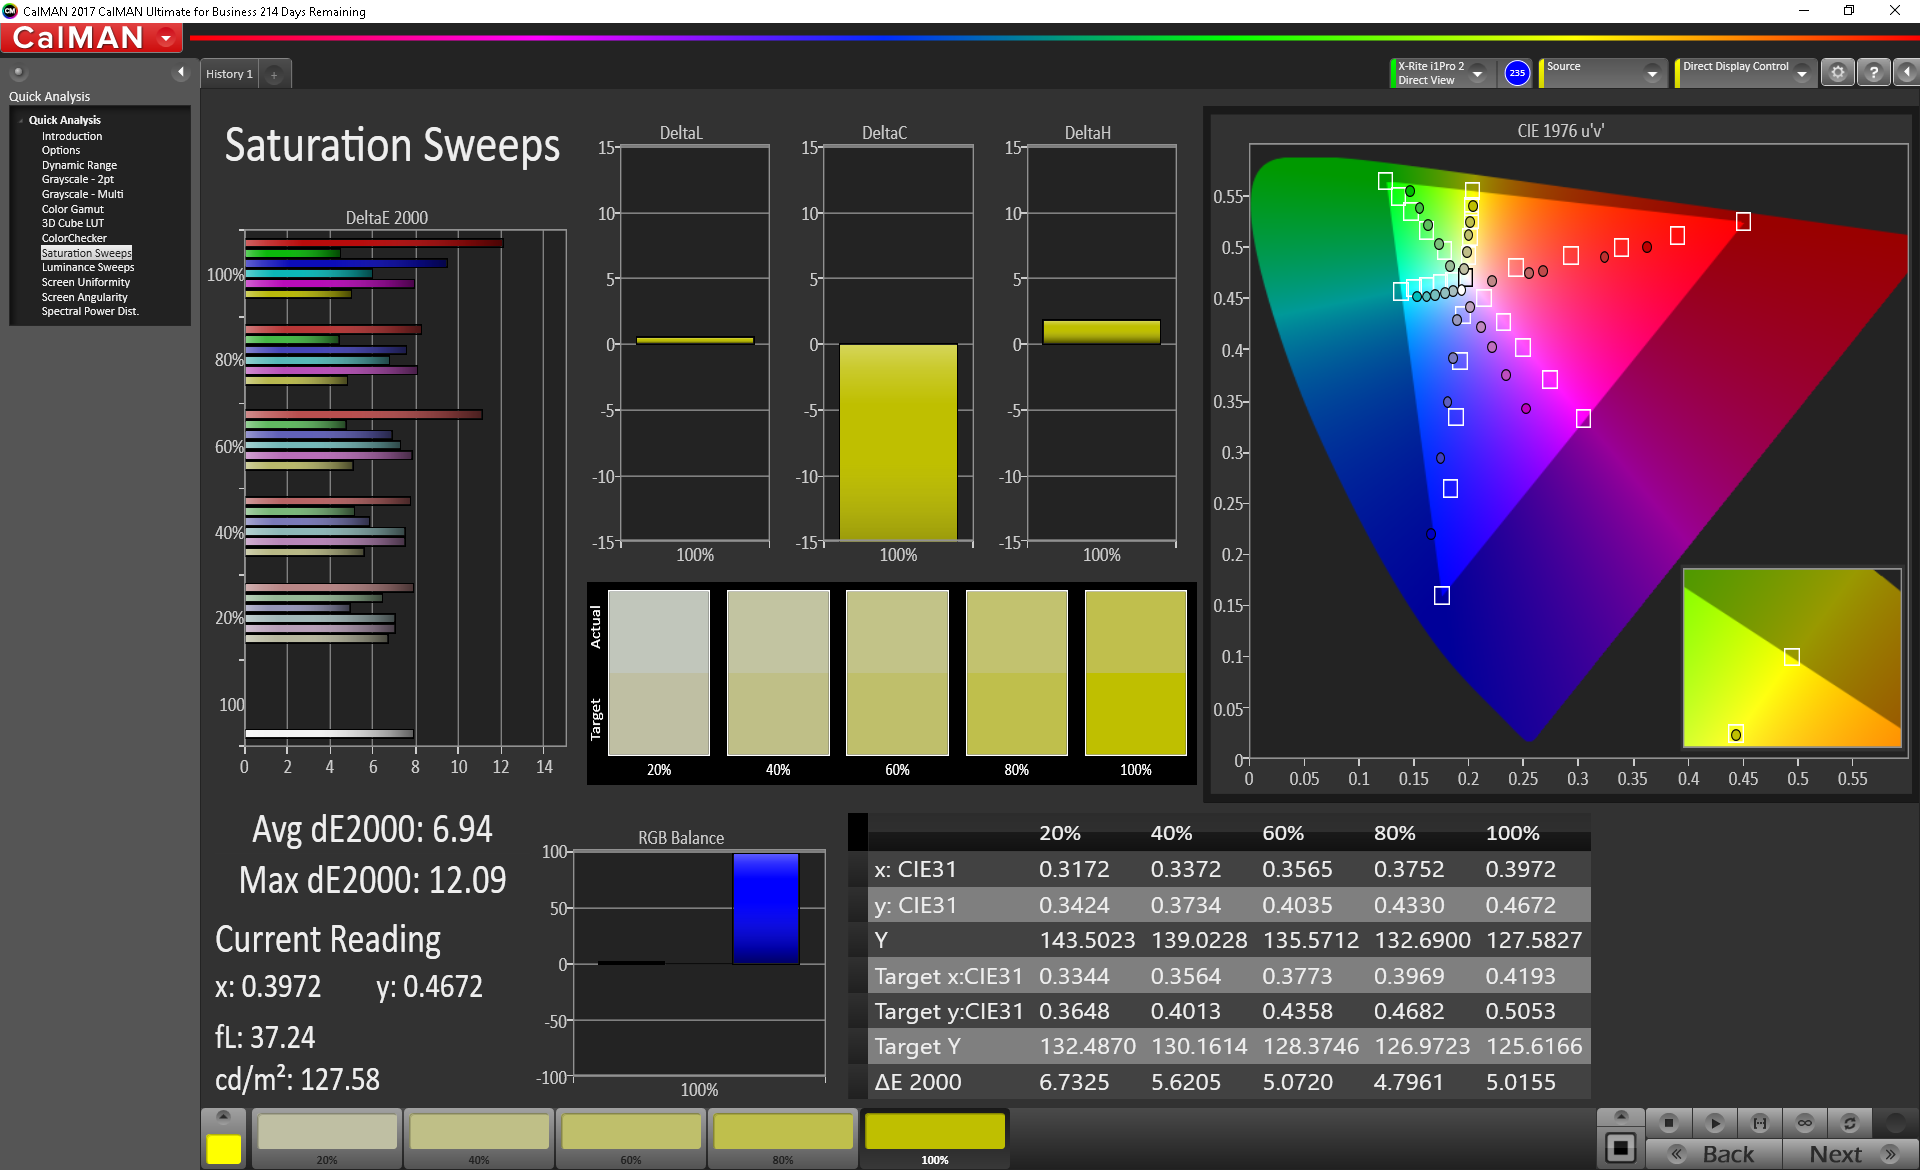The image size is (1920, 1170).
Task: Expand the X-Rite i1Pro 2 meter dropdown
Action: (x=1477, y=74)
